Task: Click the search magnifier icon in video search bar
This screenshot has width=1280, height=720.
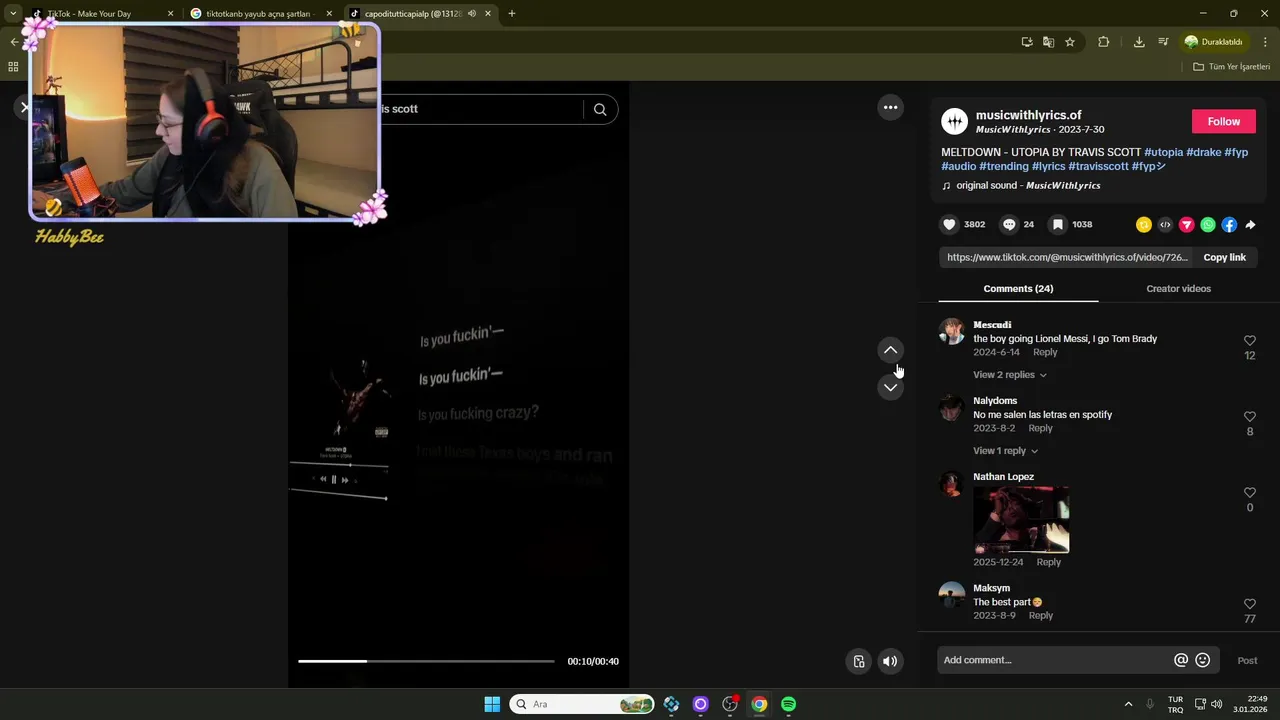Action: point(600,109)
